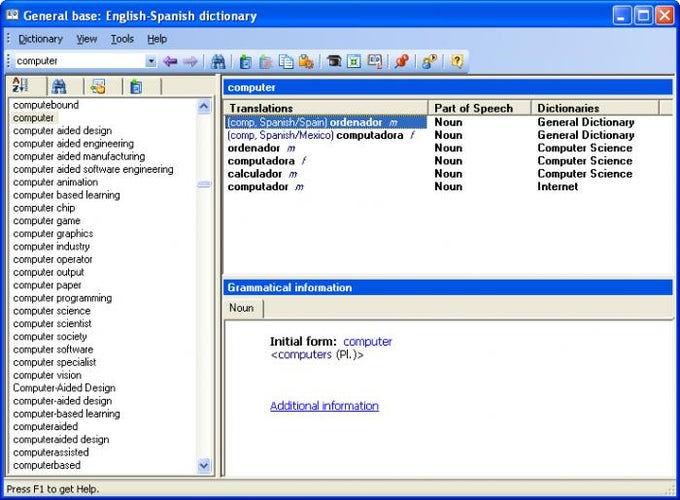
Task: Open the Tools menu
Action: [122, 39]
